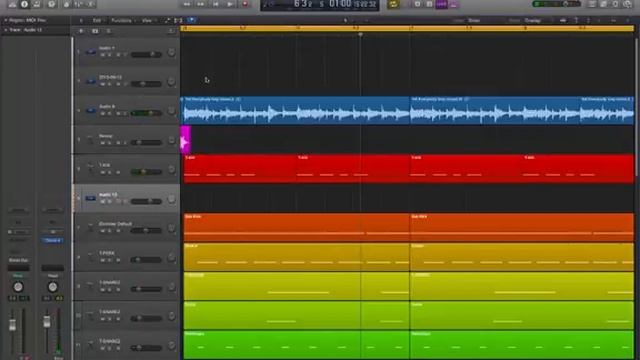The image size is (640, 360).
Task: Toggle the Metronome click icon
Action: (453, 4)
